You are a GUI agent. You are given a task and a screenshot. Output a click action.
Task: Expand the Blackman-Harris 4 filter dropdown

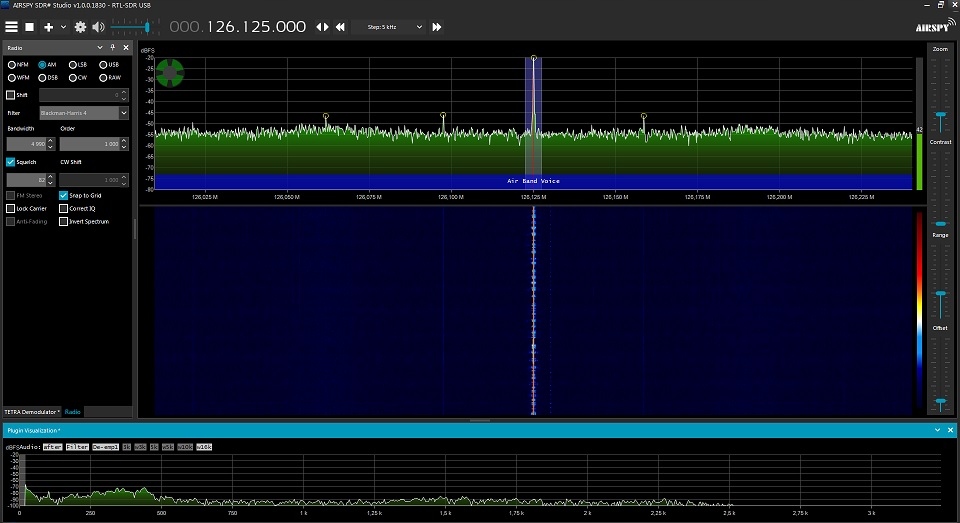pyautogui.click(x=124, y=113)
